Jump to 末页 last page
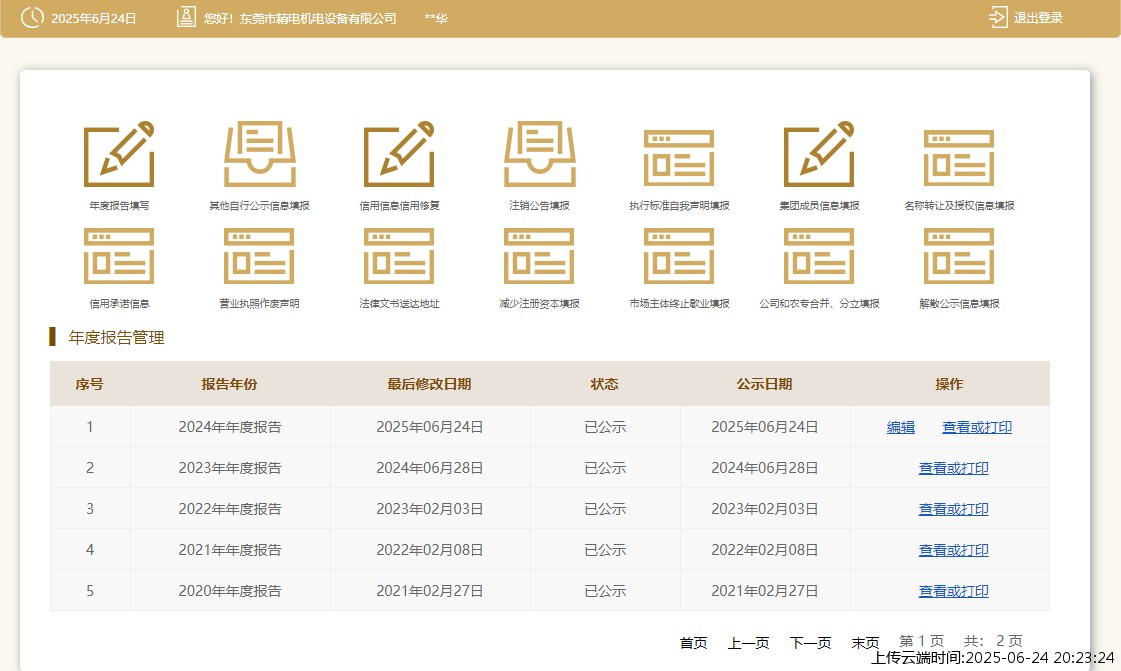The image size is (1121, 671). pyautogui.click(x=865, y=643)
